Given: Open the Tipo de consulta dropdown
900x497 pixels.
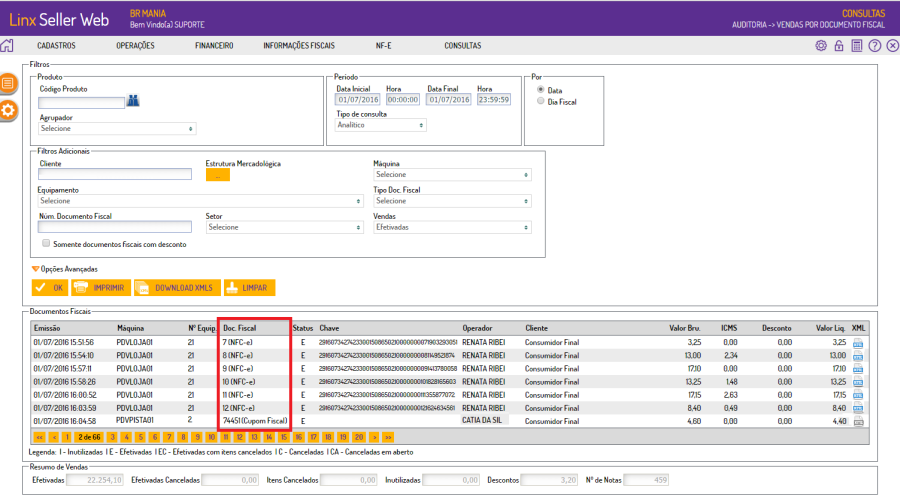Looking at the screenshot, I should [381, 125].
